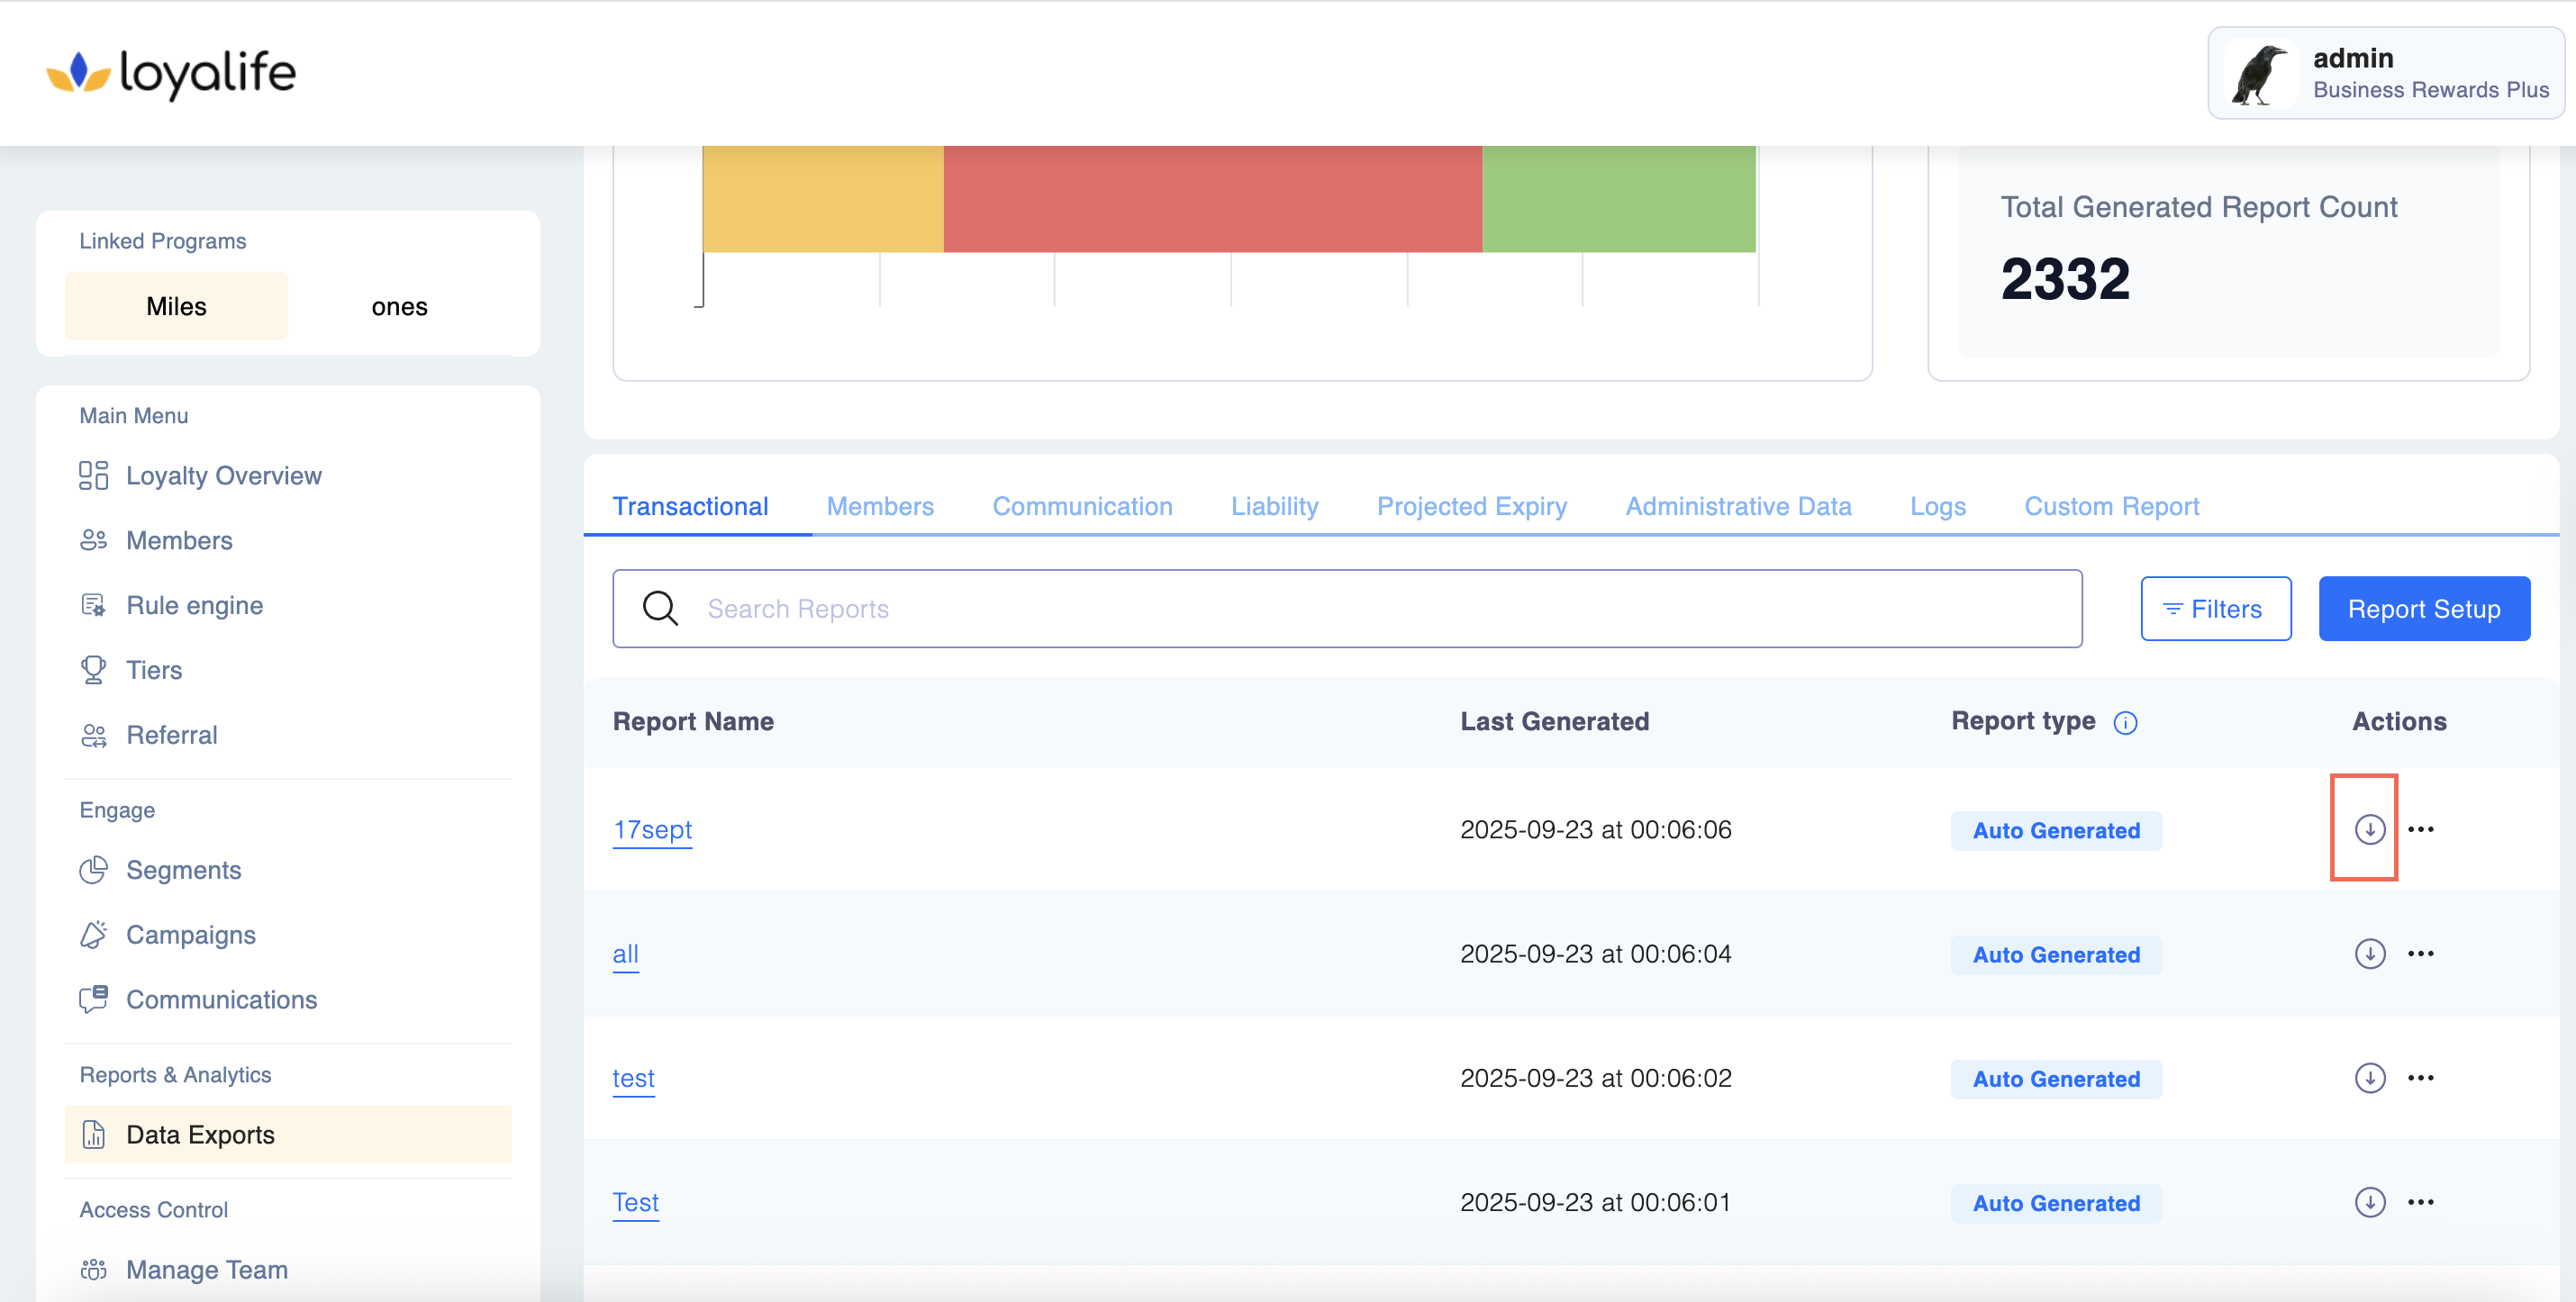Open more actions for 17sept report

(2420, 829)
